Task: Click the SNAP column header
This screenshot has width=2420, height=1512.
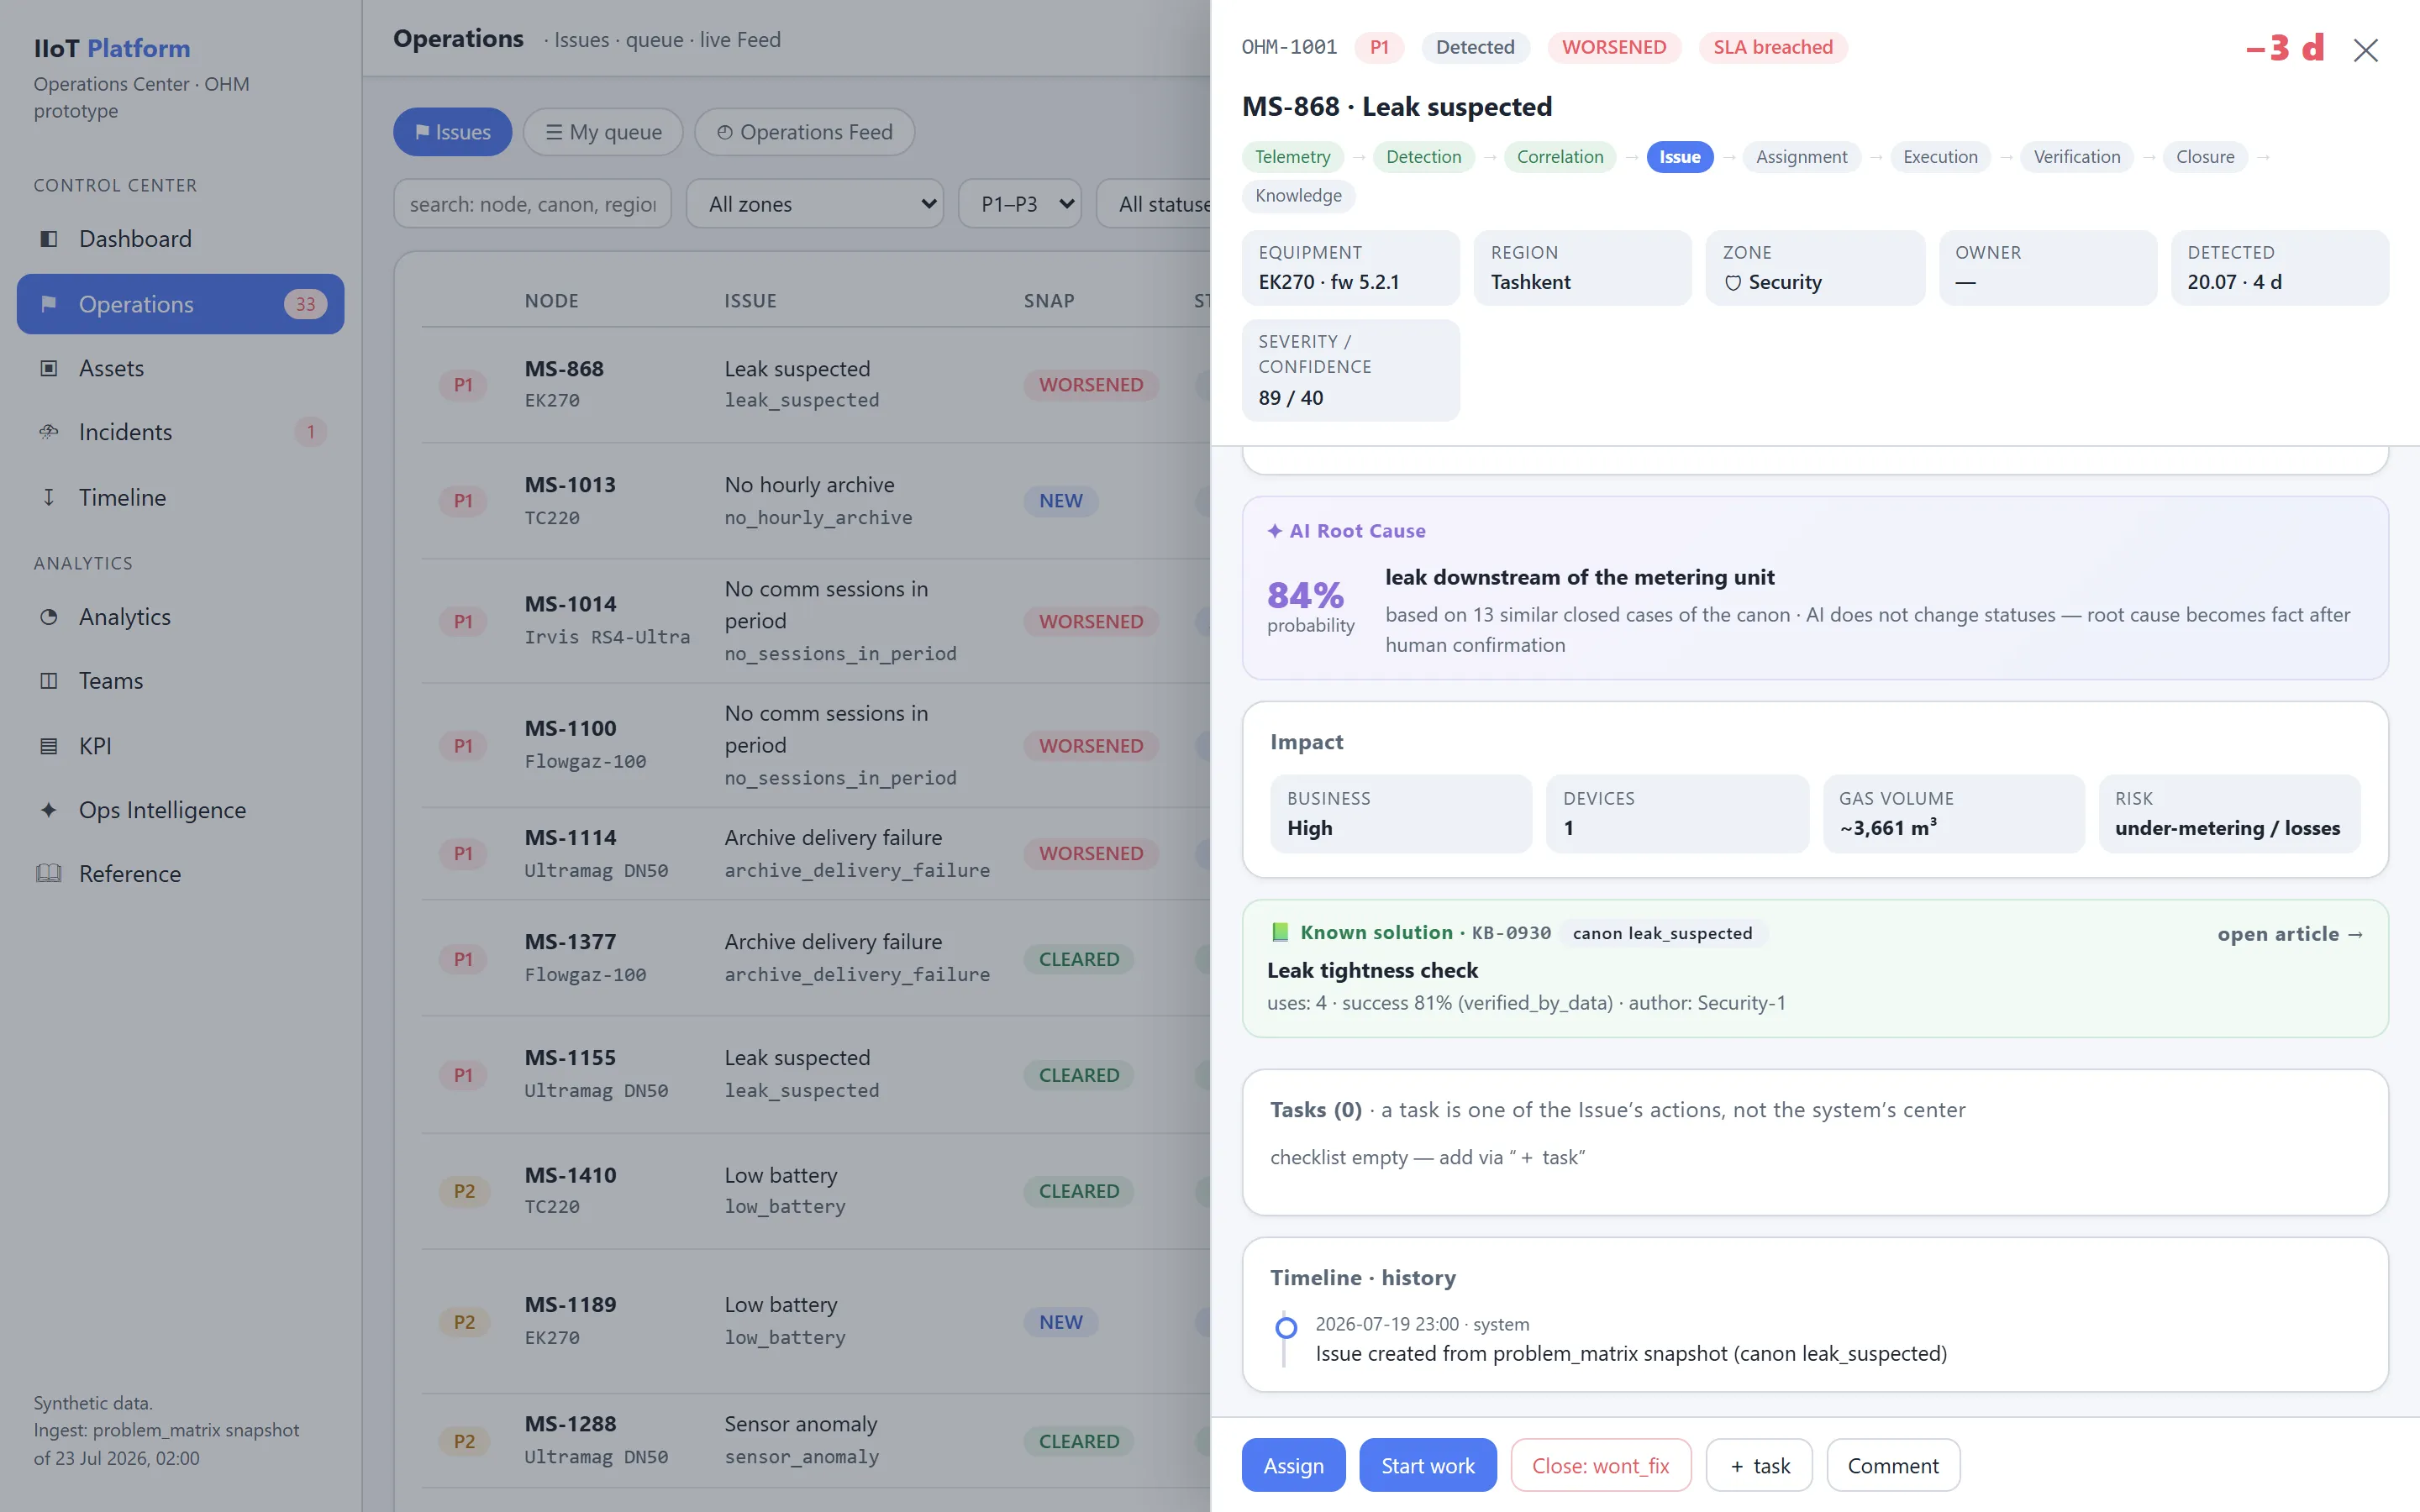Action: (x=1048, y=301)
